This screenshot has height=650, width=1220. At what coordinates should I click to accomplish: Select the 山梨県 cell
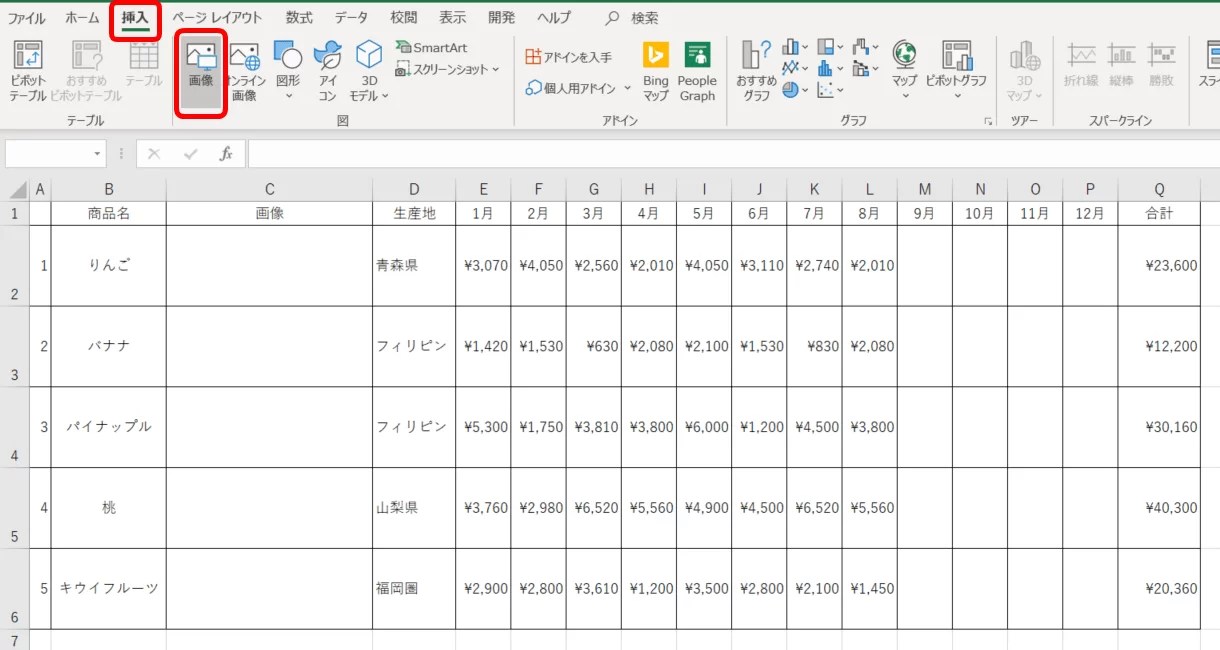pos(414,508)
